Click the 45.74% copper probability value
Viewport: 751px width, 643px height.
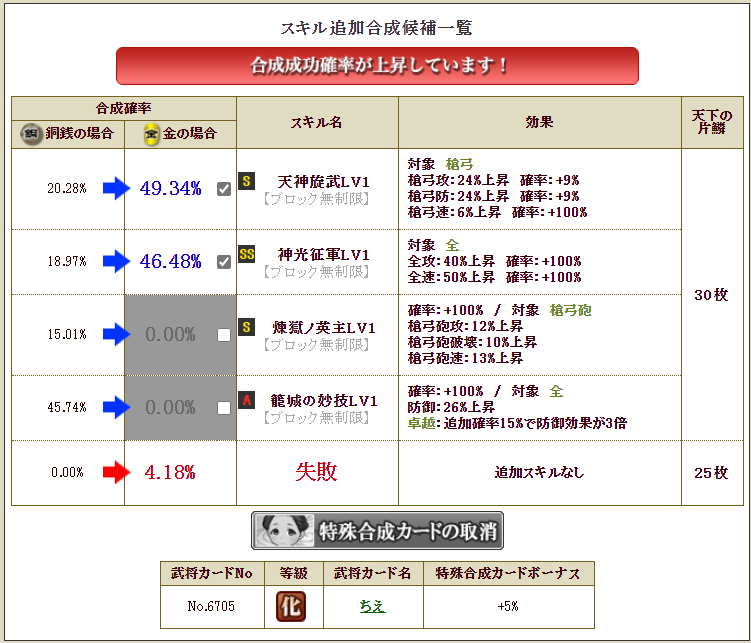coord(67,407)
